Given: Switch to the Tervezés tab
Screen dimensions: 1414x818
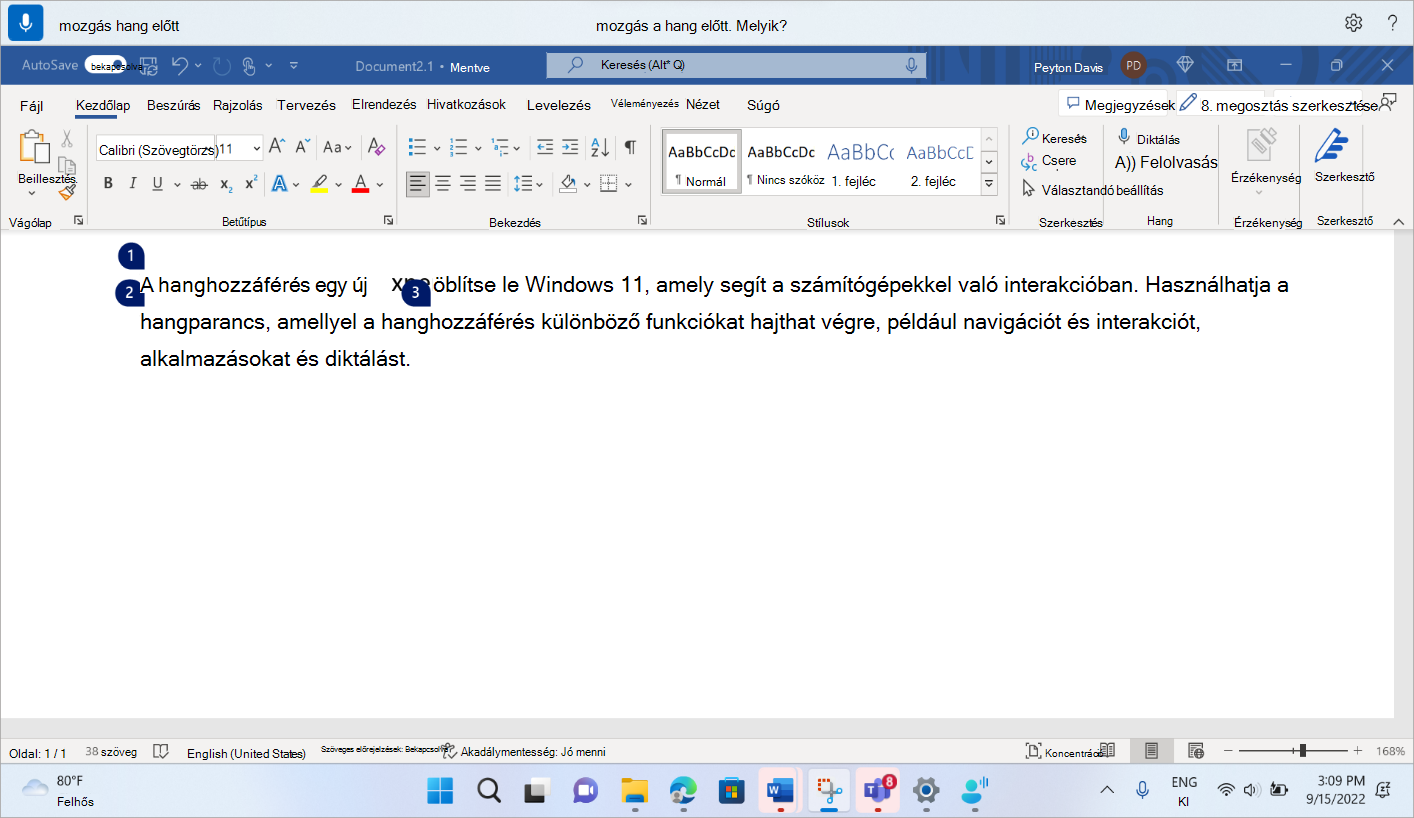Looking at the screenshot, I should pos(307,105).
